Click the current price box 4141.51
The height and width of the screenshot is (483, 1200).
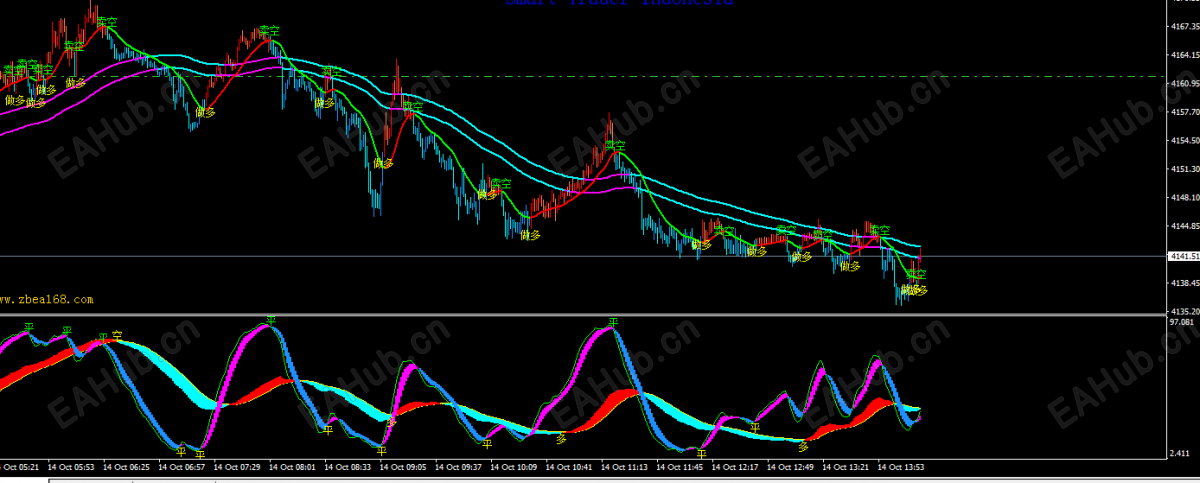(1183, 257)
